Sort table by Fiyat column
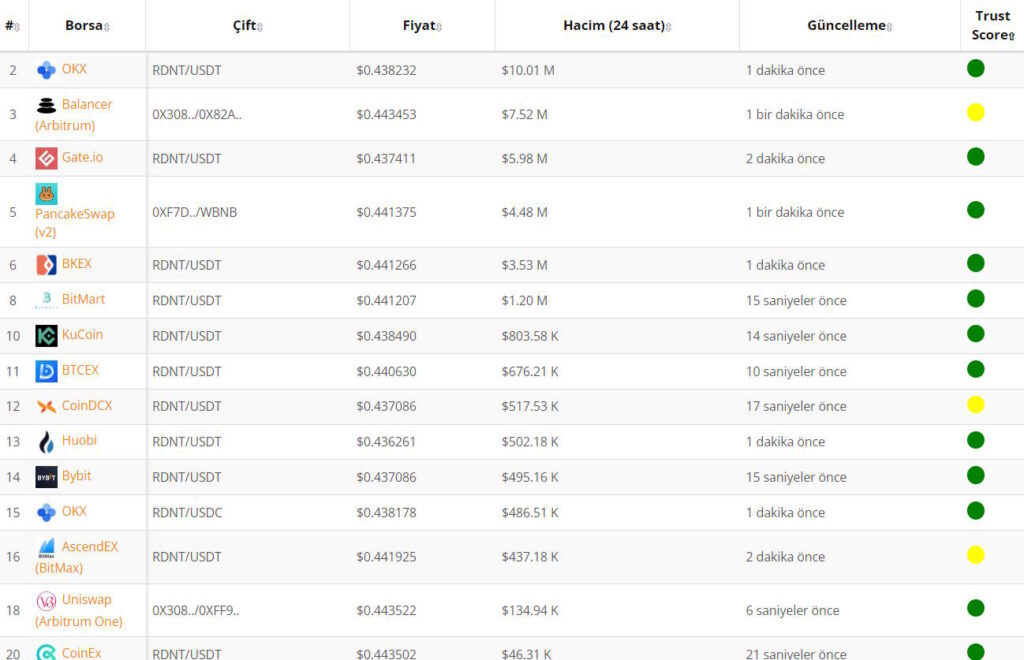1024x660 pixels. coord(422,25)
